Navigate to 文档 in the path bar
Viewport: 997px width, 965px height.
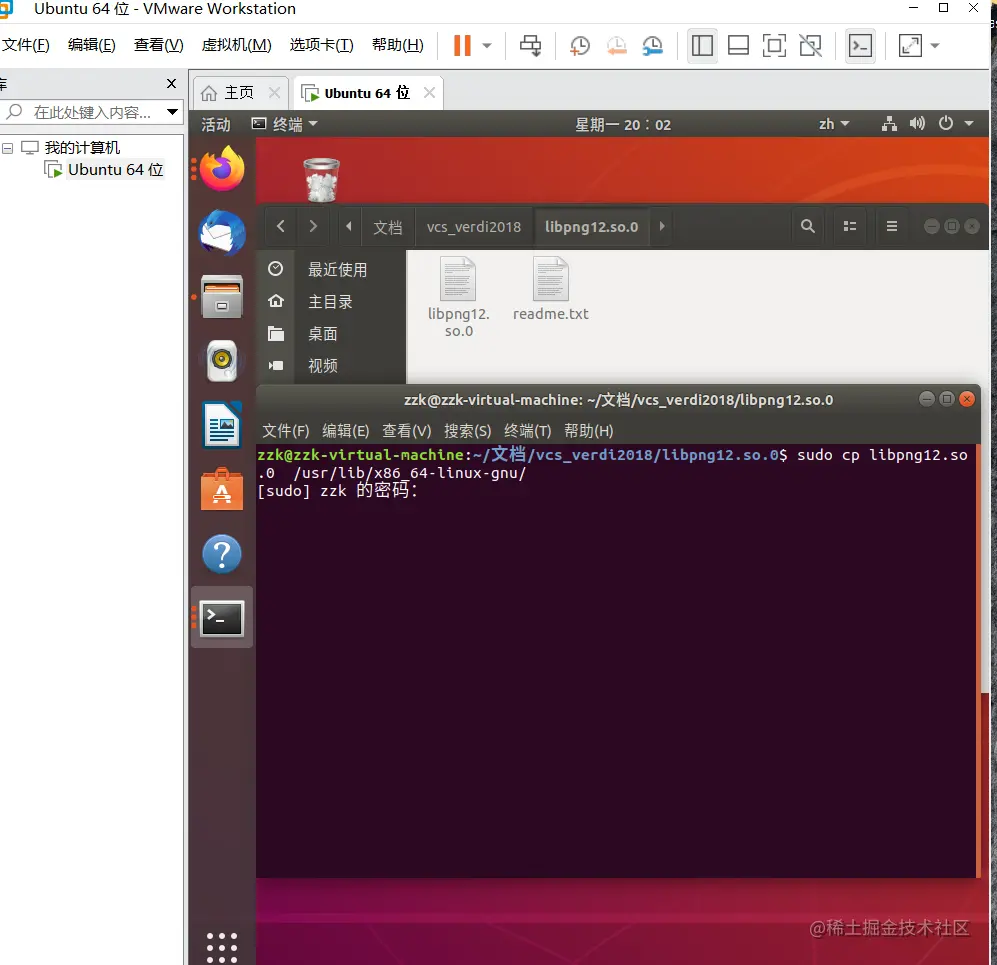pyautogui.click(x=388, y=227)
